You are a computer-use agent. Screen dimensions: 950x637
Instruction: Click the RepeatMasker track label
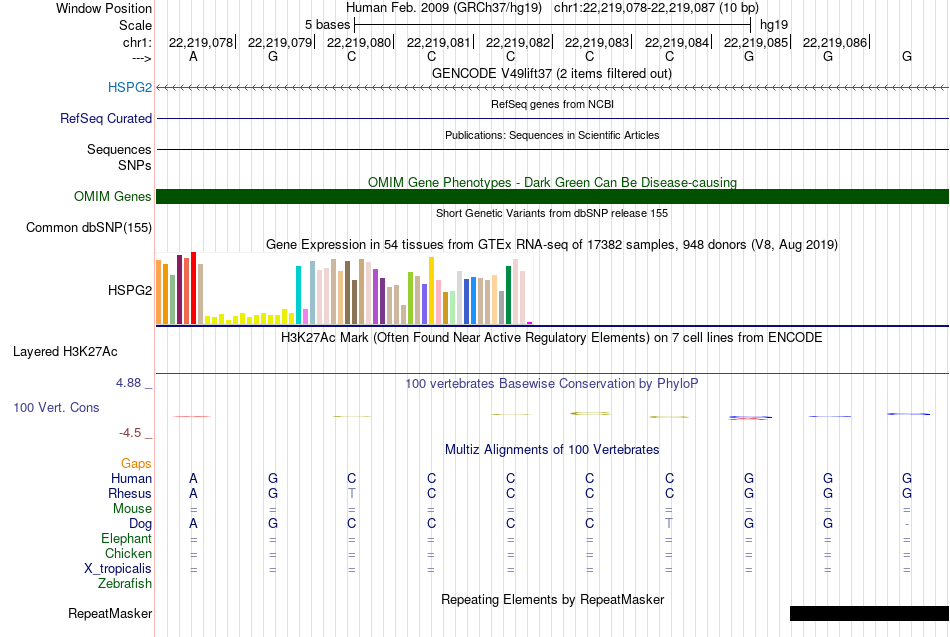click(x=110, y=613)
